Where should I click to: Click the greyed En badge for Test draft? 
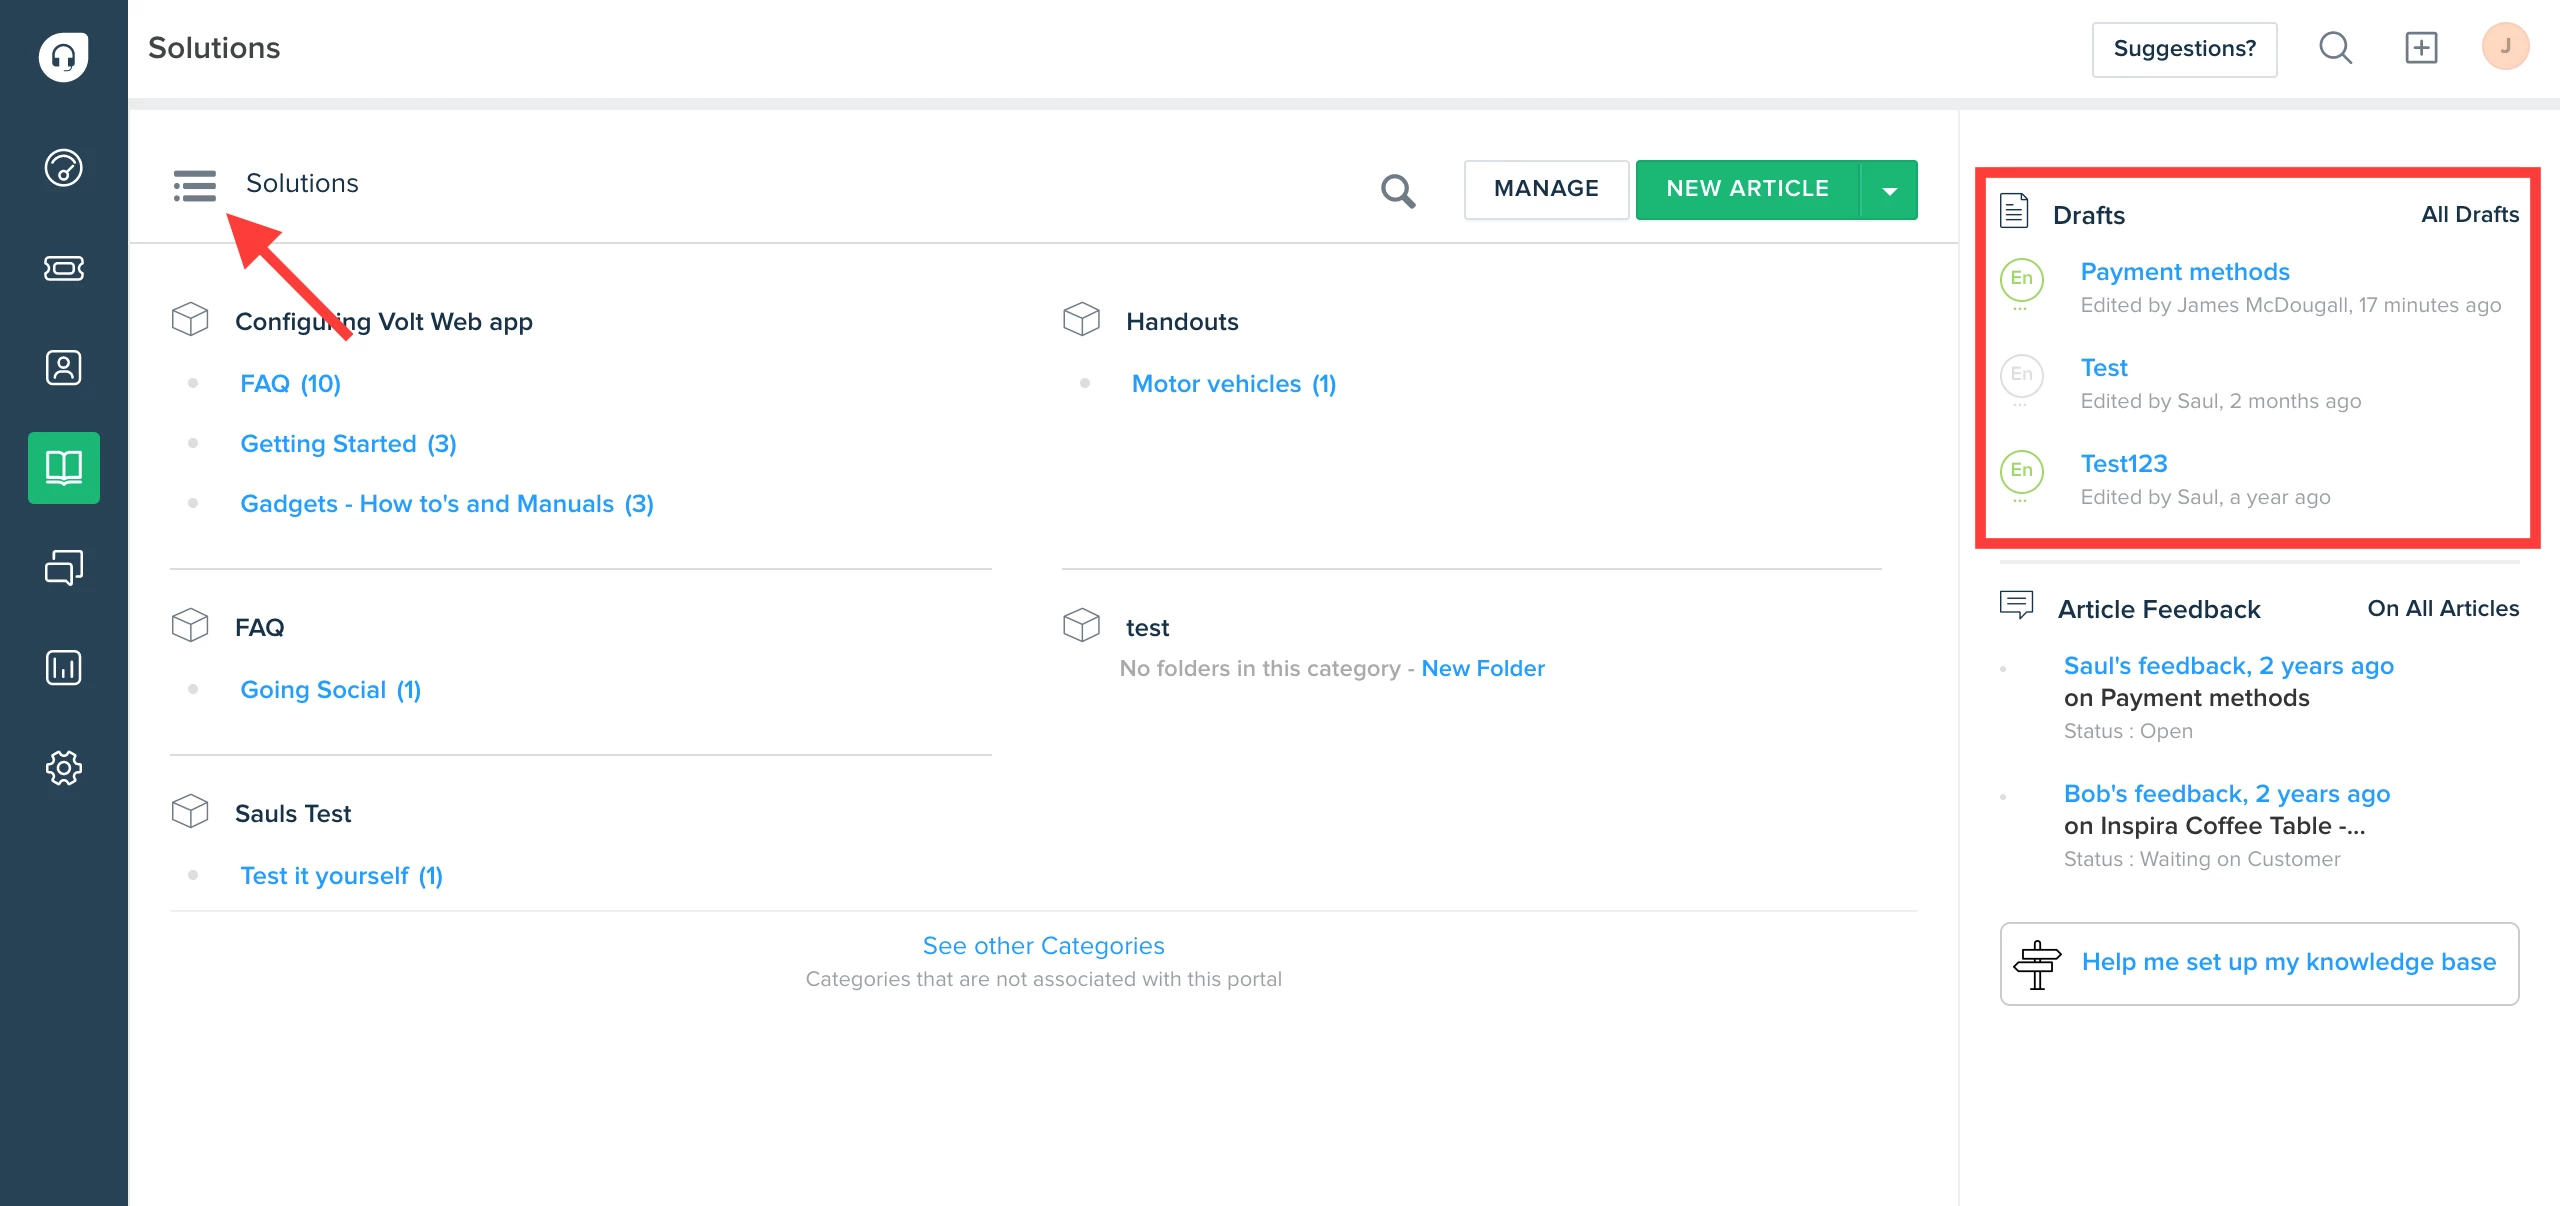click(x=2021, y=375)
